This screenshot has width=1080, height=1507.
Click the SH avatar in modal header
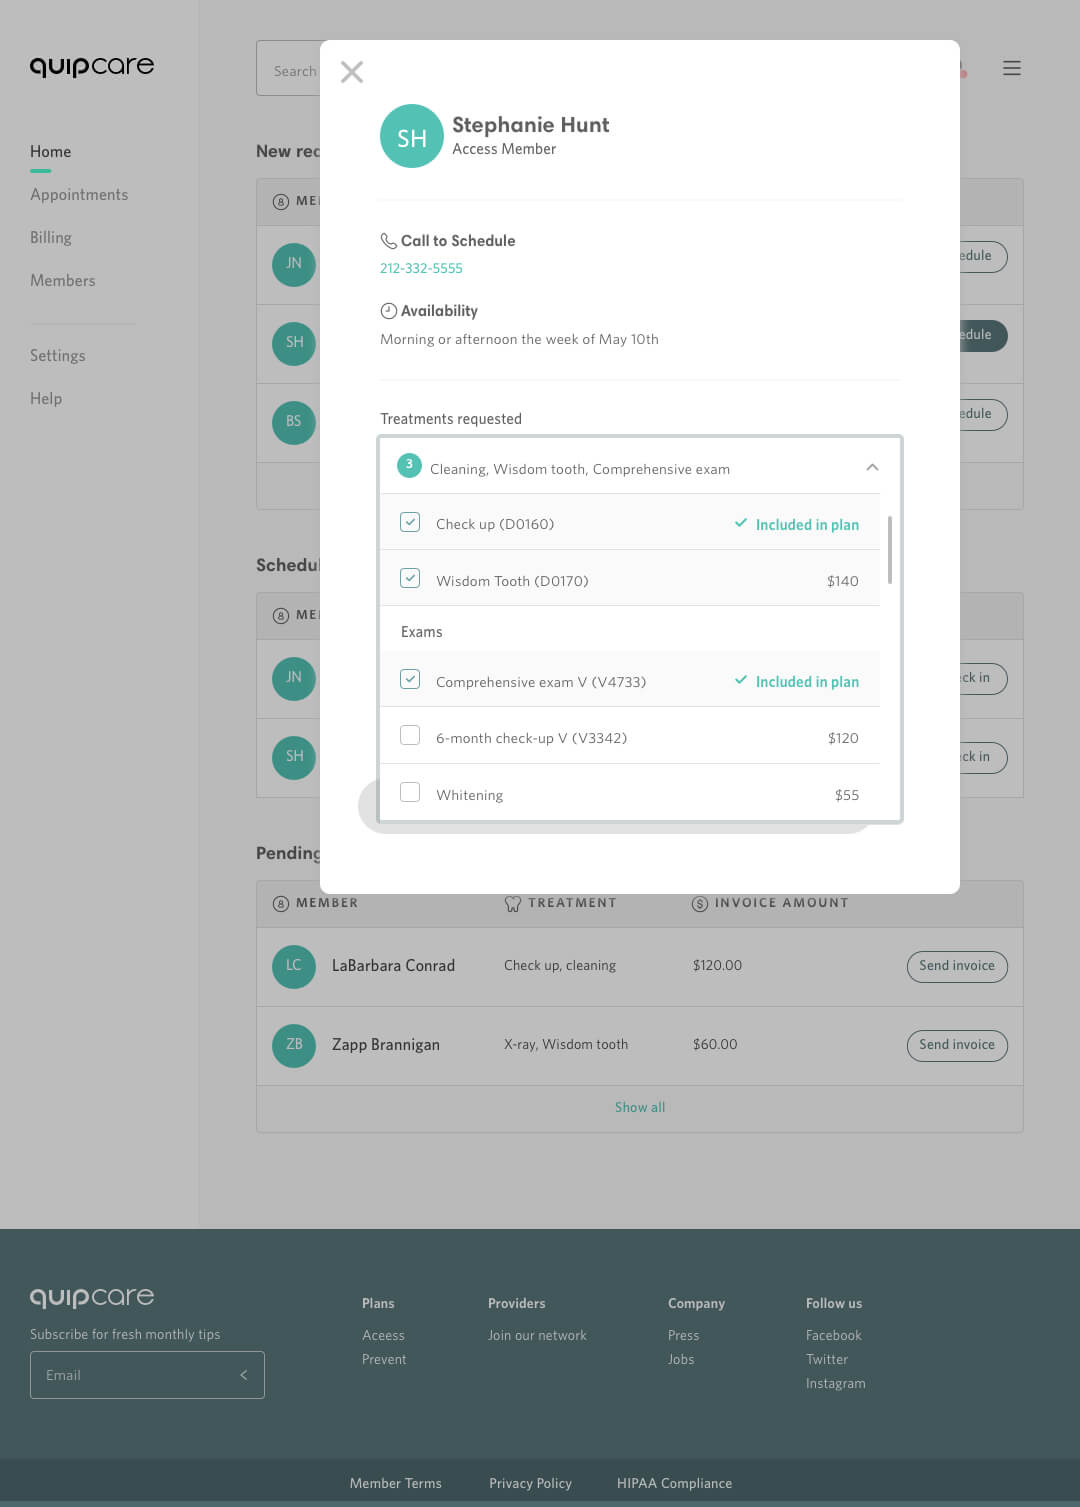pyautogui.click(x=412, y=136)
